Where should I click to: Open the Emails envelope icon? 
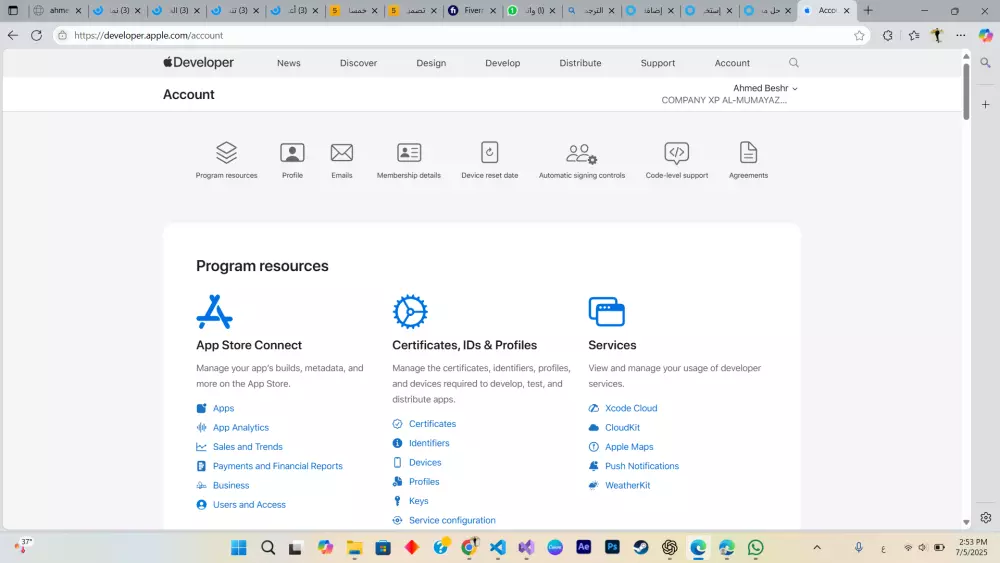342,152
